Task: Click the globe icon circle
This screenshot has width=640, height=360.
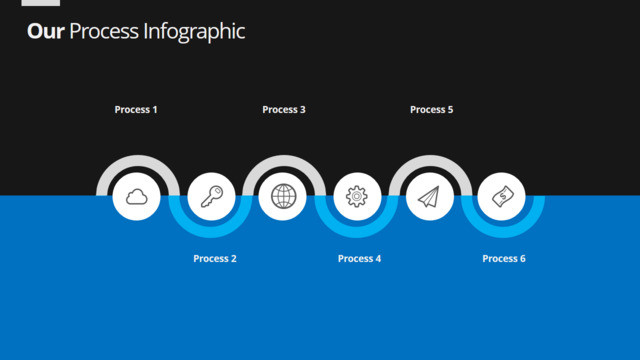Action: coord(282,197)
